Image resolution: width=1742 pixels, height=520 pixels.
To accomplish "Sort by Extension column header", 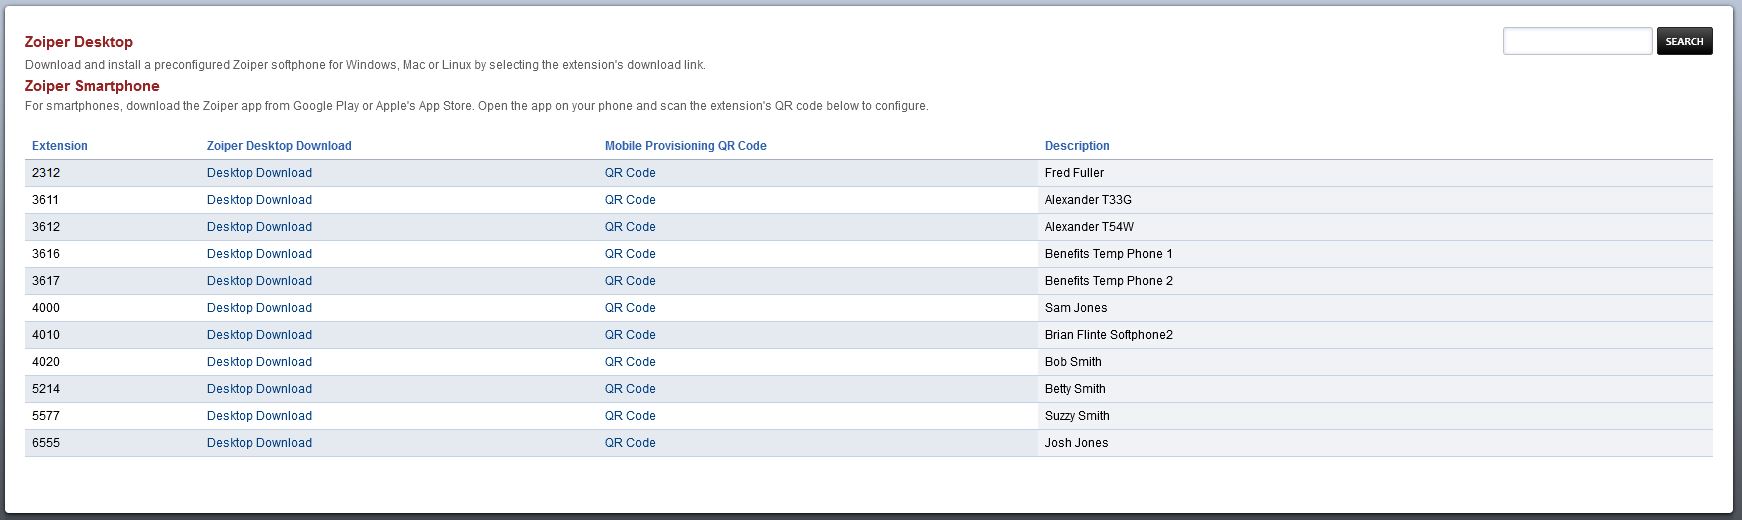I will point(60,146).
